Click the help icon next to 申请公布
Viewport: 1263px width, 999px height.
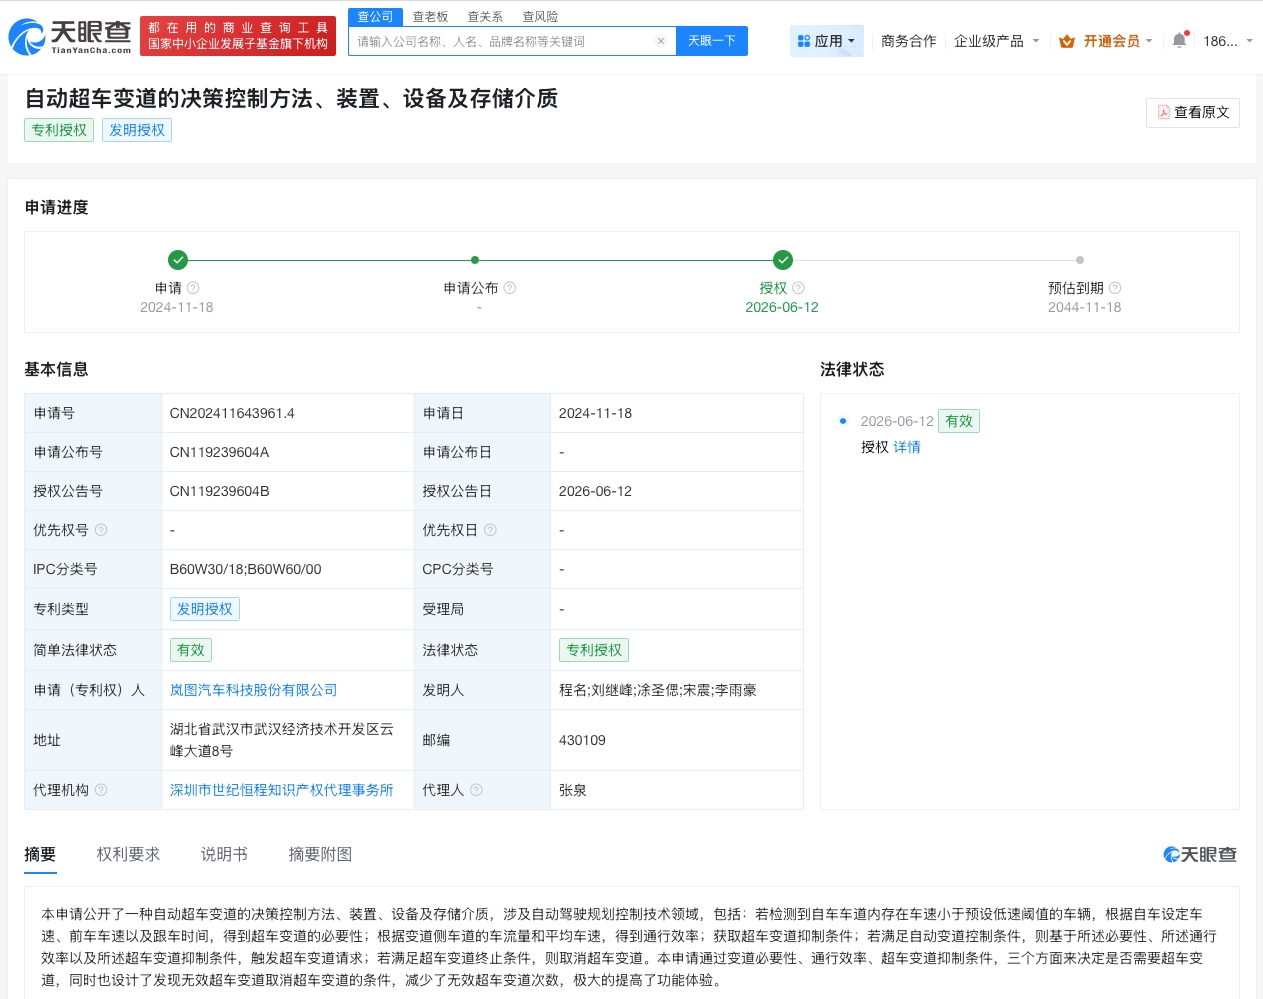[x=510, y=288]
